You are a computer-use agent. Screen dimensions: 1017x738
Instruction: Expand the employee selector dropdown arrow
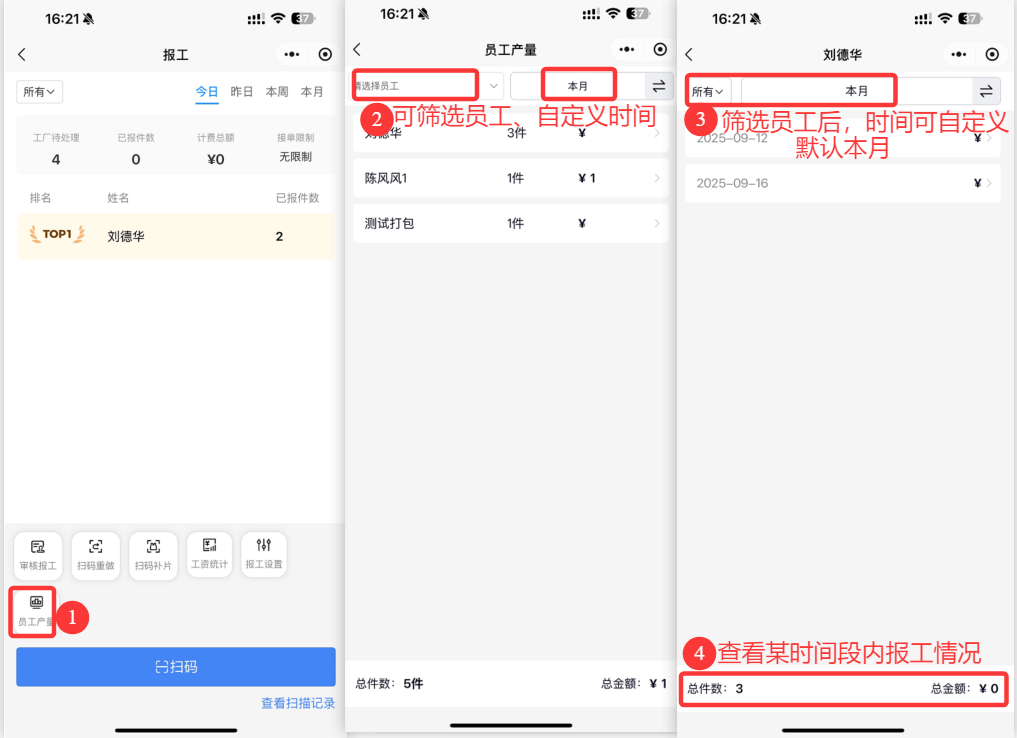(494, 86)
